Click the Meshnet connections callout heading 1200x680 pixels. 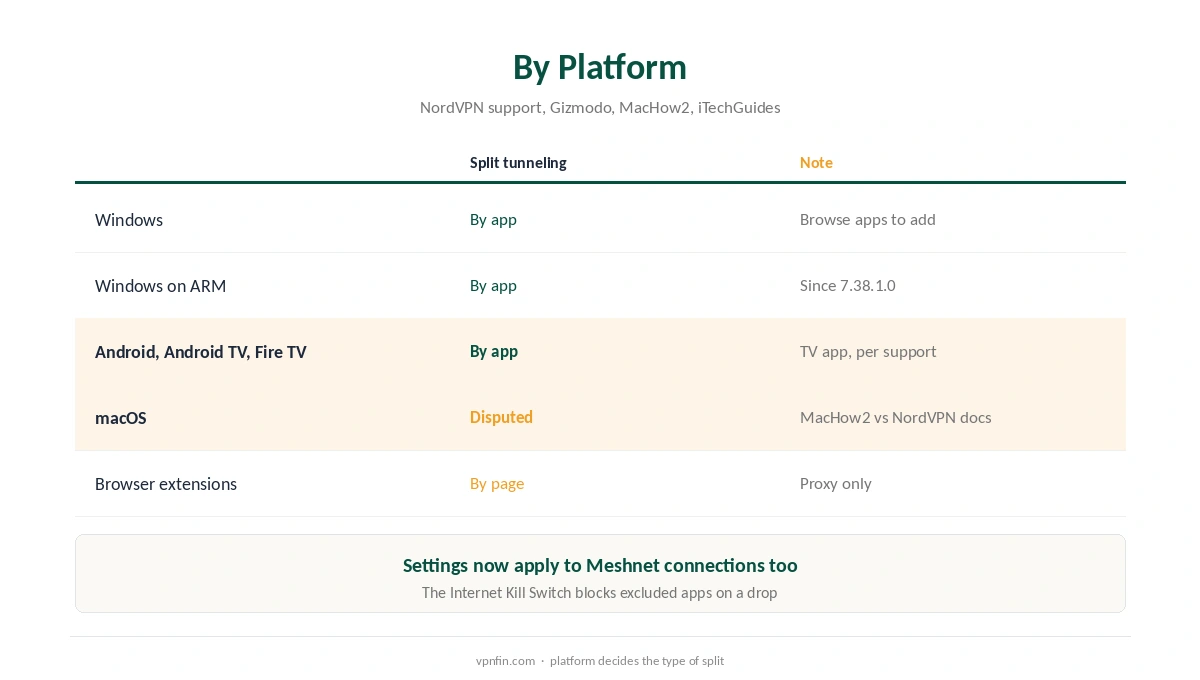tap(600, 565)
